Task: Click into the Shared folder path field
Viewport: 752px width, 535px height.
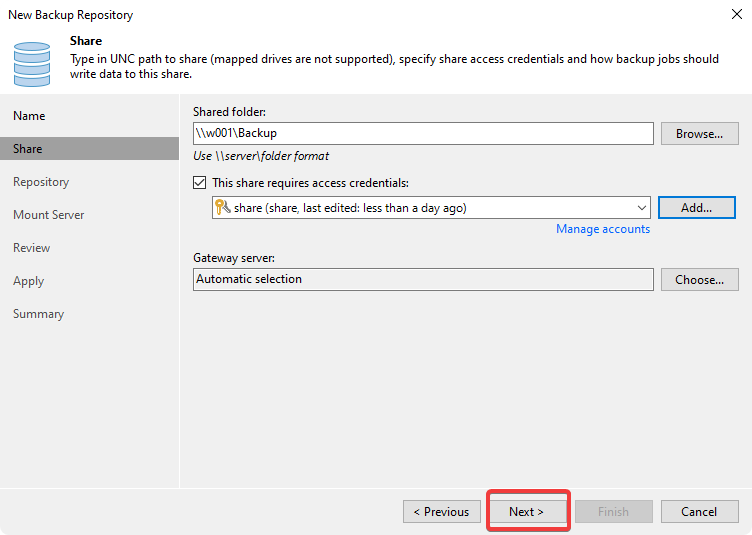Action: tap(423, 133)
